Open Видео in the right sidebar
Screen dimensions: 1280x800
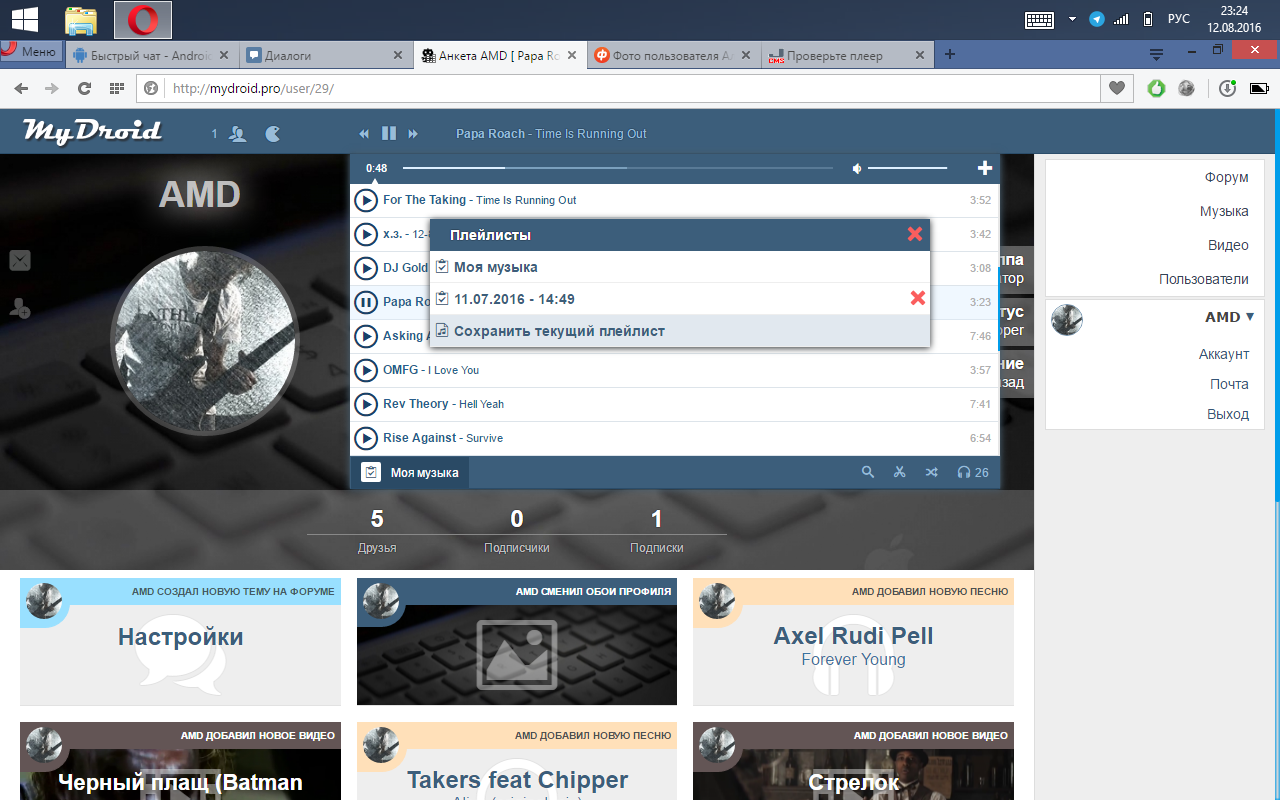(1228, 245)
